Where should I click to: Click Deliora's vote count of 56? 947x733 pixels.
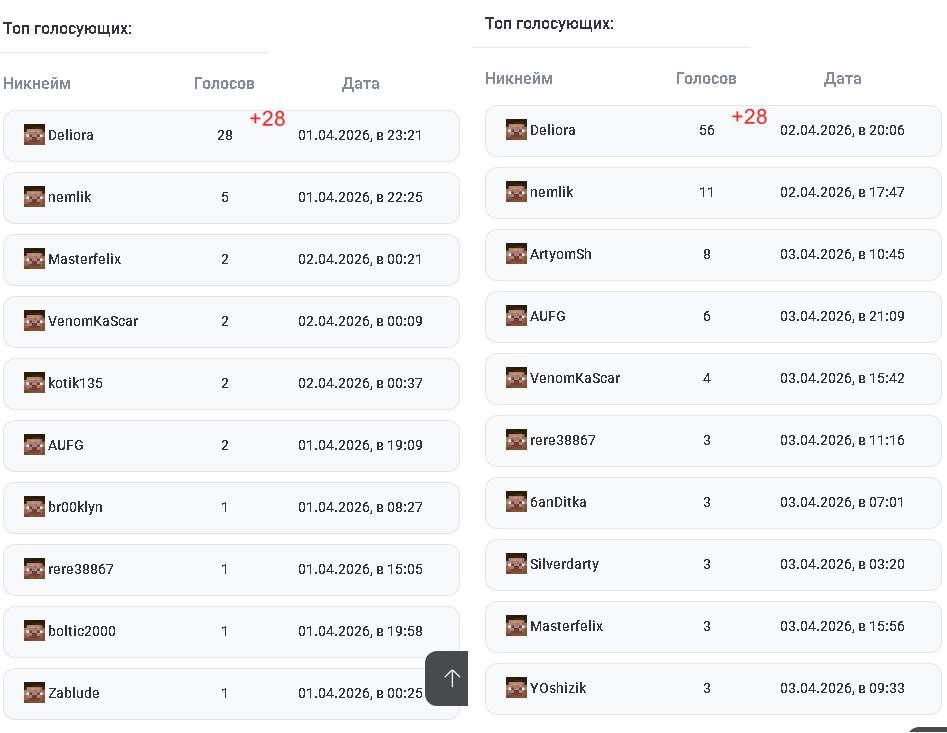pos(706,130)
